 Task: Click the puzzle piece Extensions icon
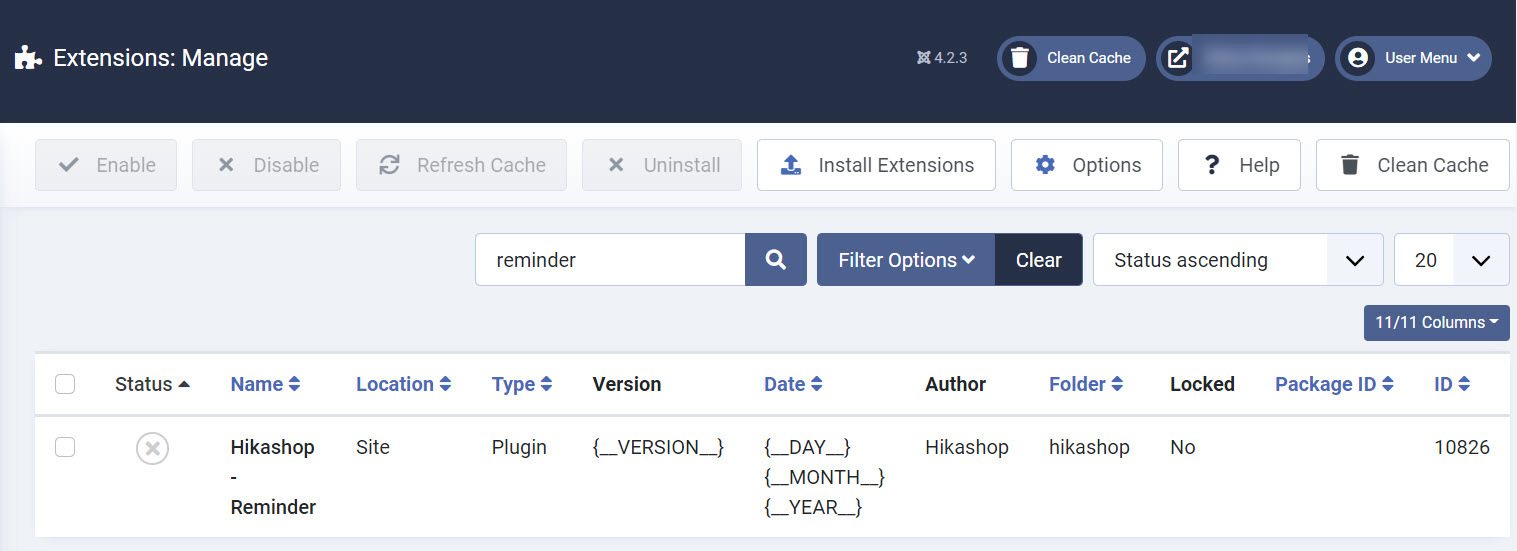28,58
